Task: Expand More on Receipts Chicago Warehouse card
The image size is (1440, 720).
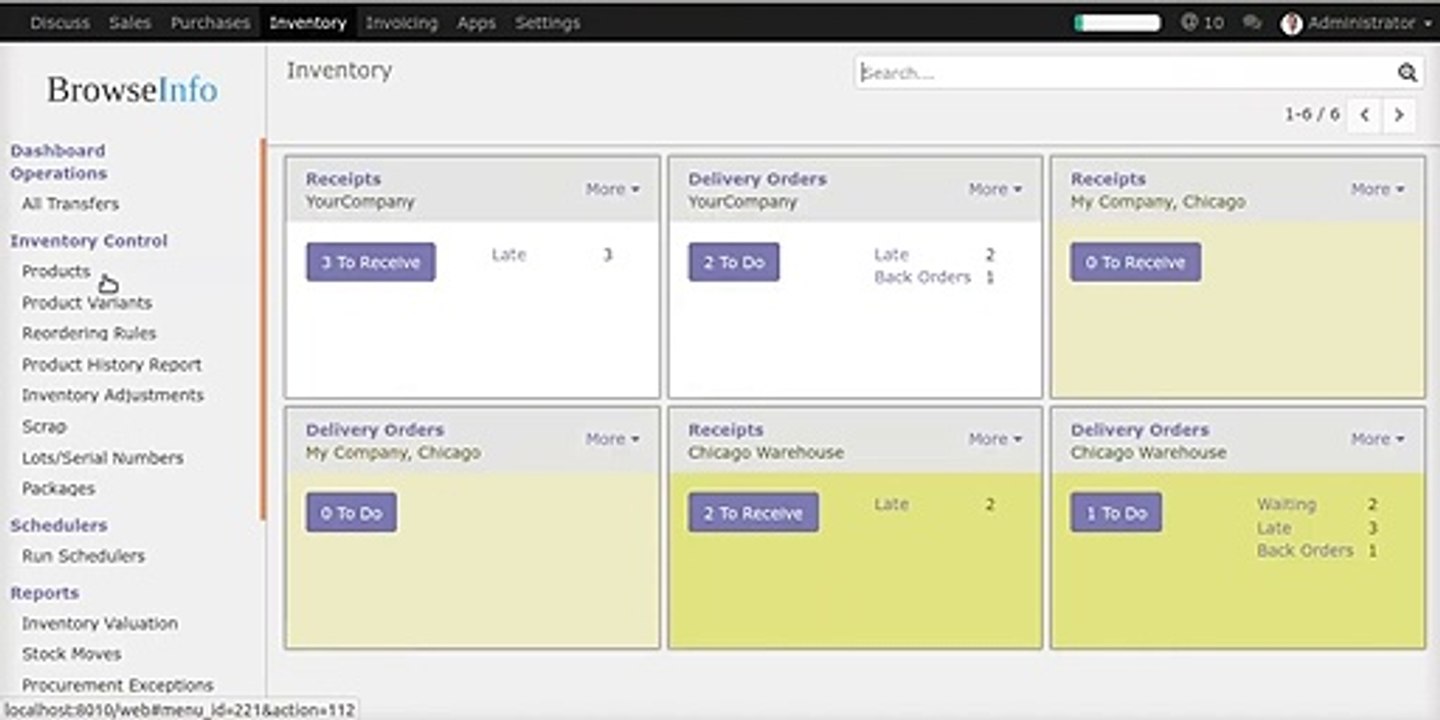Action: coord(995,439)
